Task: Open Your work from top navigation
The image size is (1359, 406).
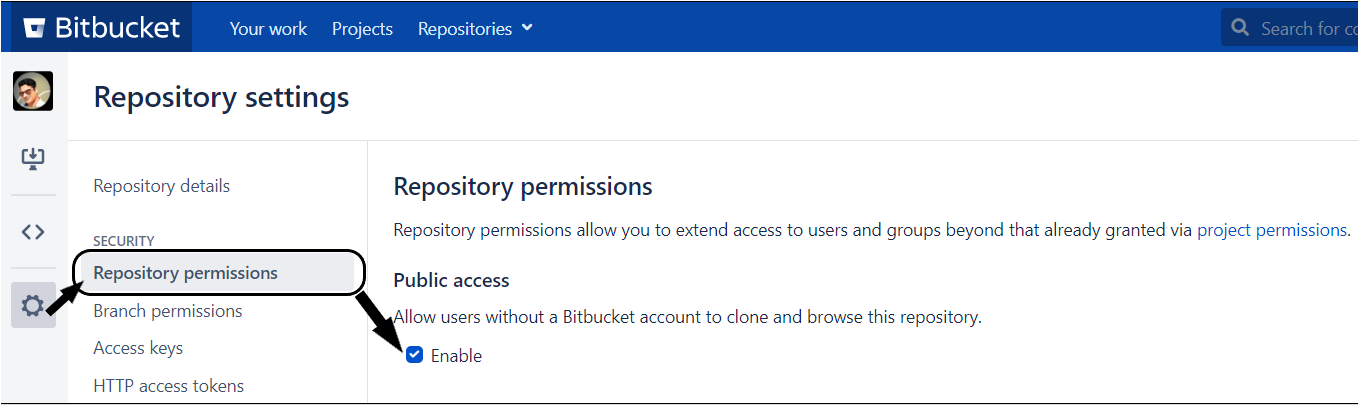Action: tap(269, 29)
